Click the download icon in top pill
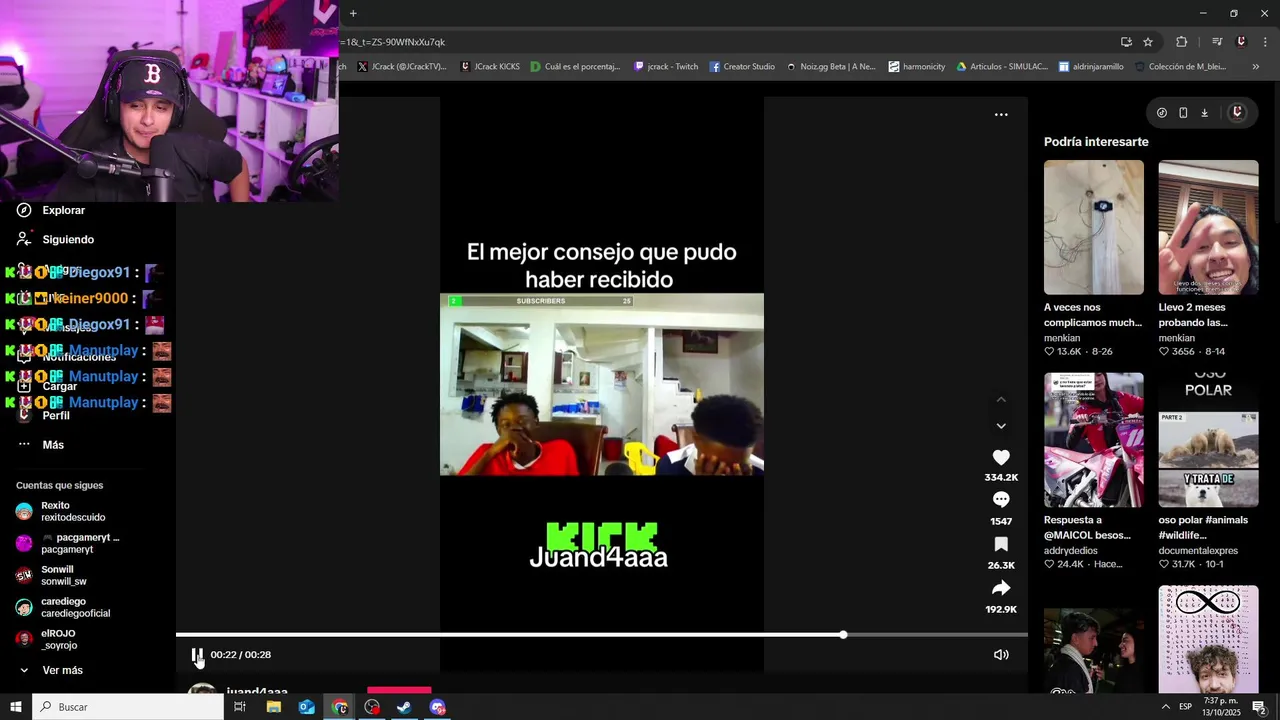 [x=1204, y=113]
